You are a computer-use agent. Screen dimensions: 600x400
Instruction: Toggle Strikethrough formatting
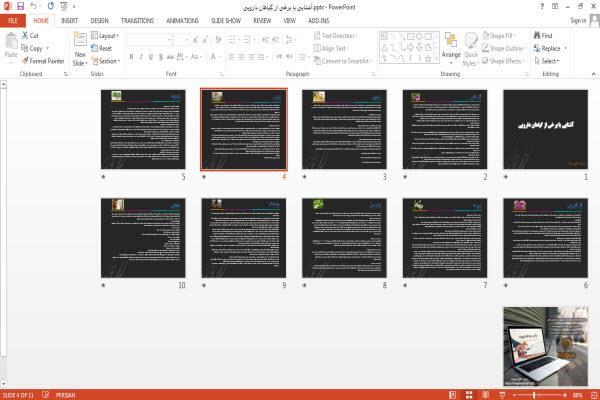tap(170, 57)
